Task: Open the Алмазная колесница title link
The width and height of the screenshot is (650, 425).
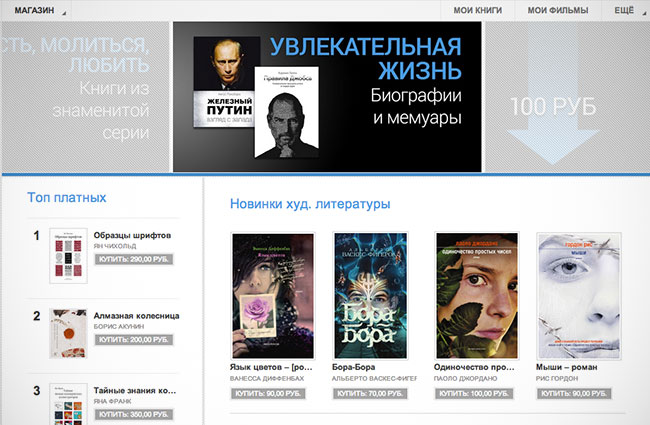Action: [136, 316]
